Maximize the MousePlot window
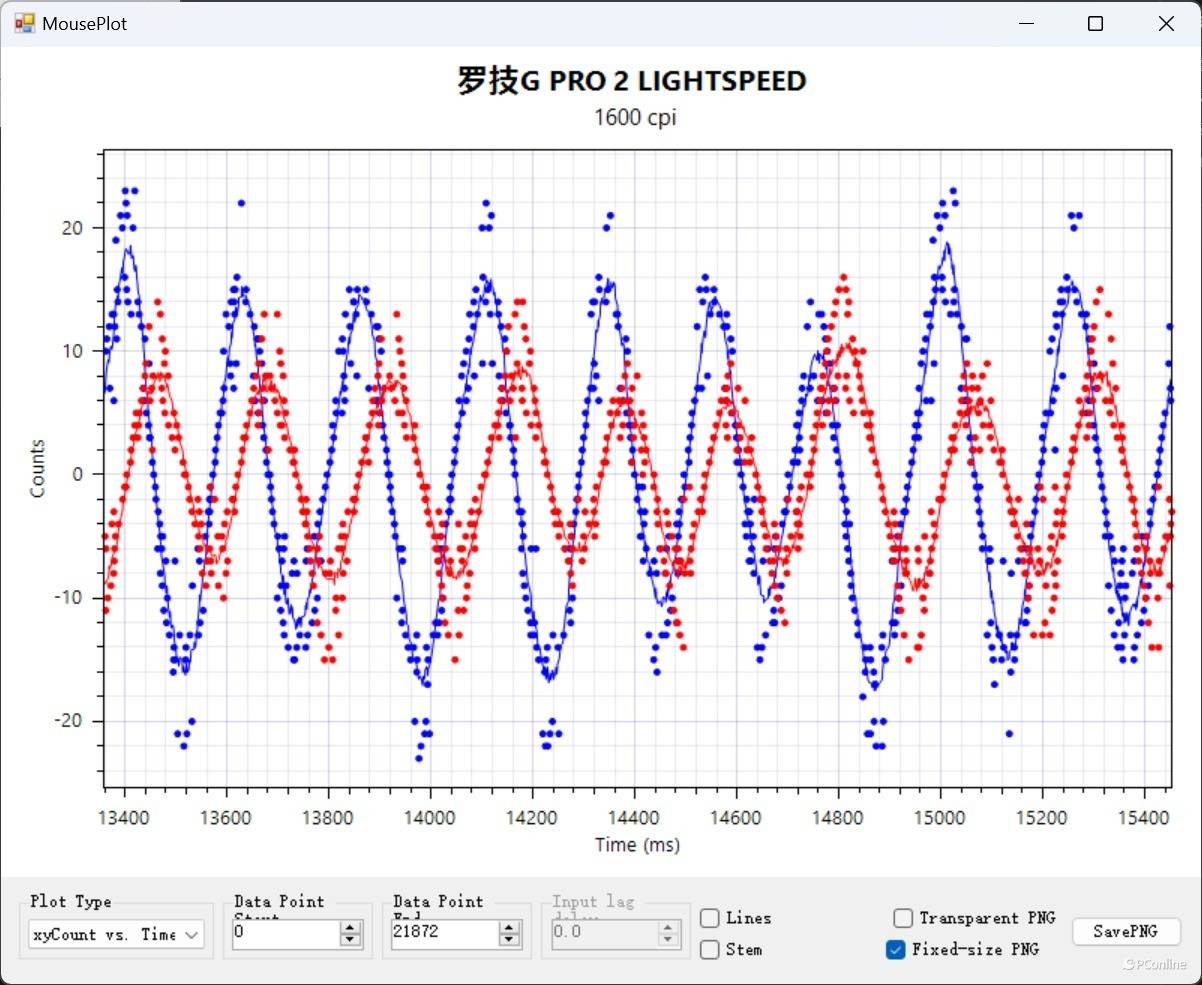This screenshot has height=985, width=1202. 1095,24
